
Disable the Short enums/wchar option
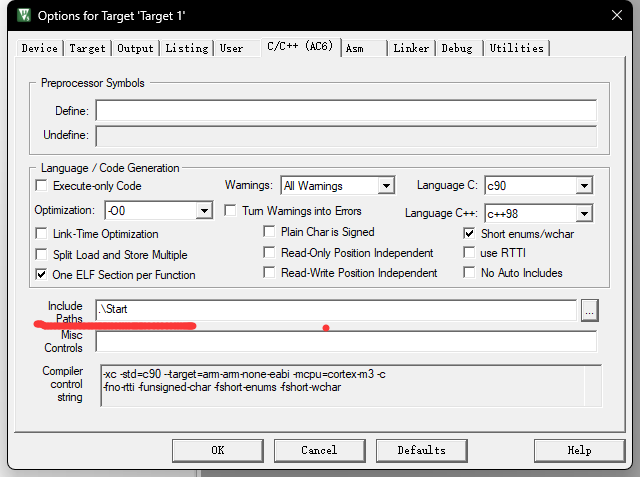click(470, 233)
